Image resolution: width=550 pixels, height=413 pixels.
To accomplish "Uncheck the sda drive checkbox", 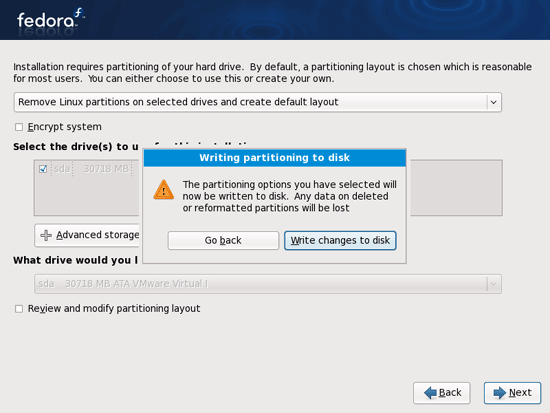I will tap(43, 169).
